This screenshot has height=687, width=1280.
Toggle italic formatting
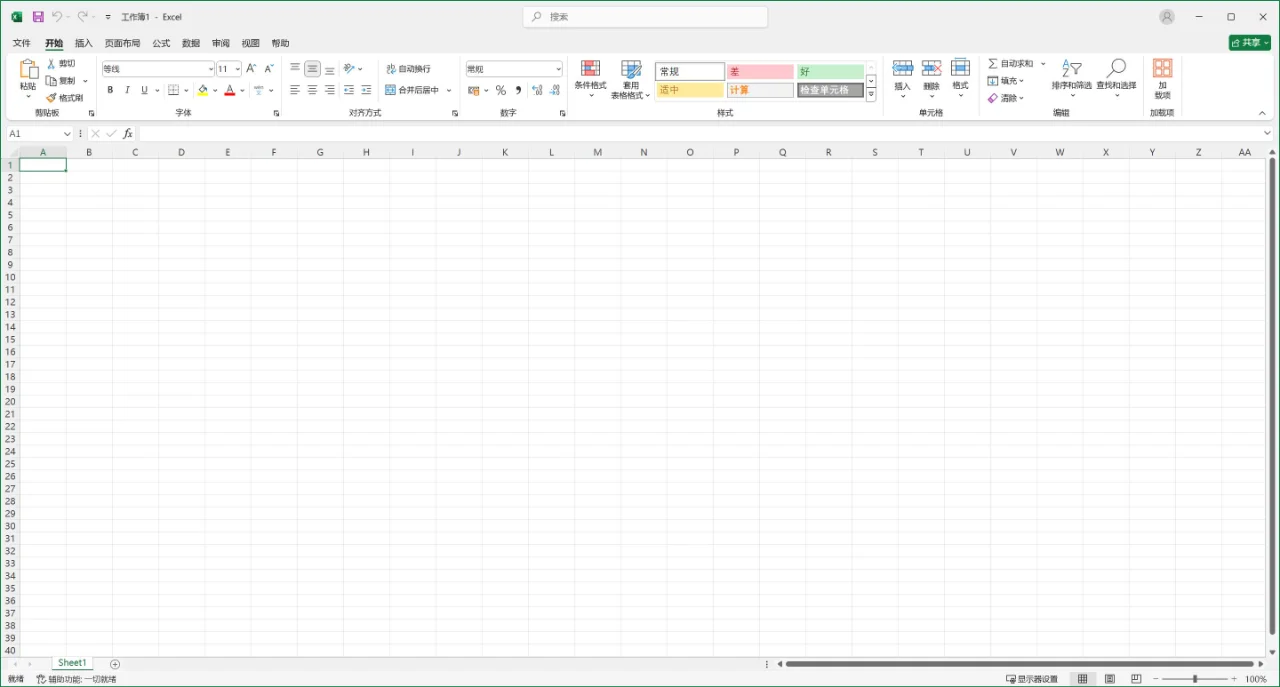pyautogui.click(x=127, y=90)
